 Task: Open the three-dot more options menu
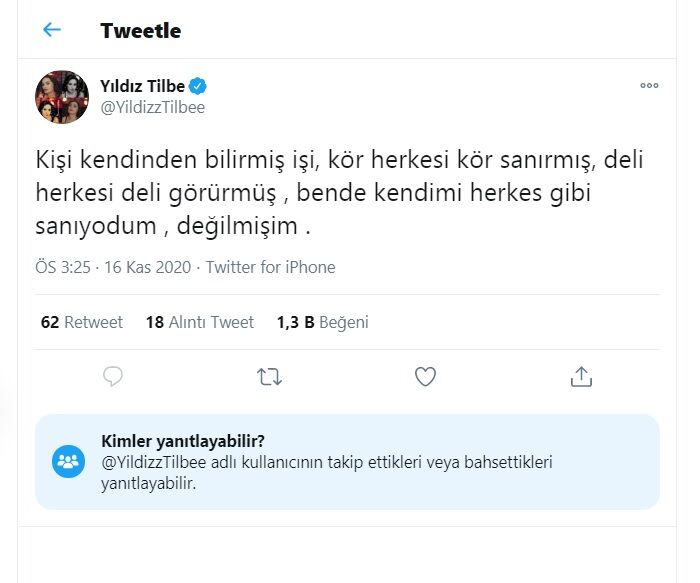pyautogui.click(x=649, y=86)
